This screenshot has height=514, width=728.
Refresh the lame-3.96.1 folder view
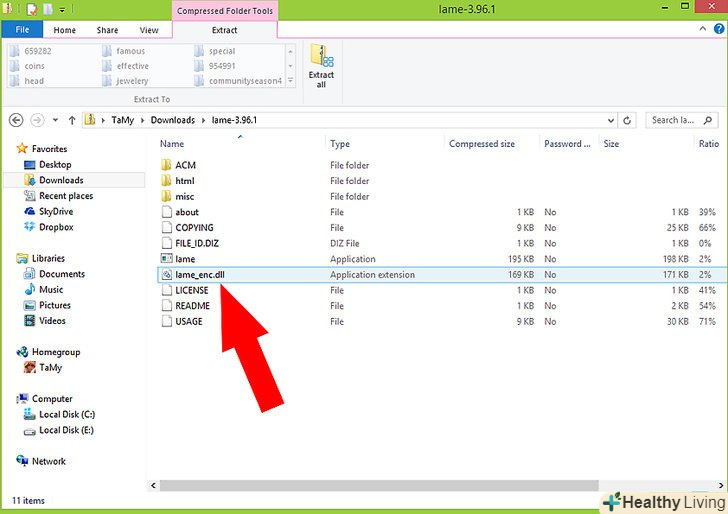[627, 120]
